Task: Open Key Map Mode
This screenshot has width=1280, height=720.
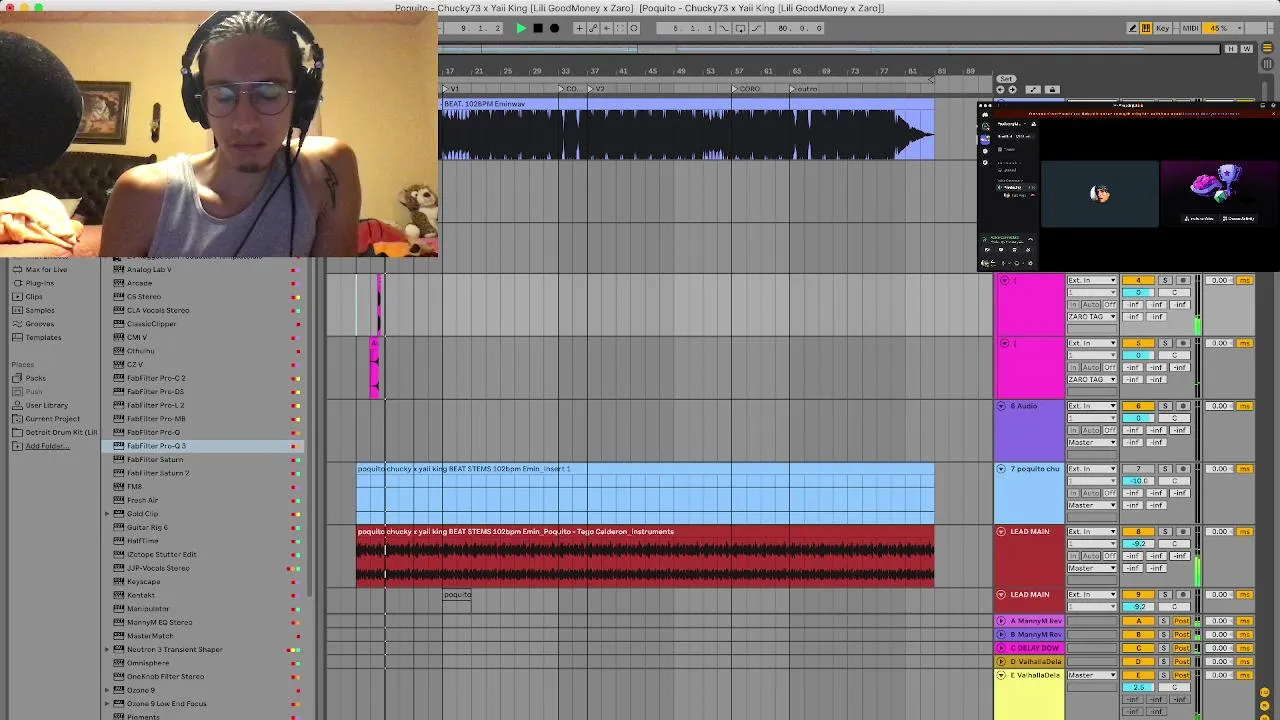Action: click(x=1163, y=28)
